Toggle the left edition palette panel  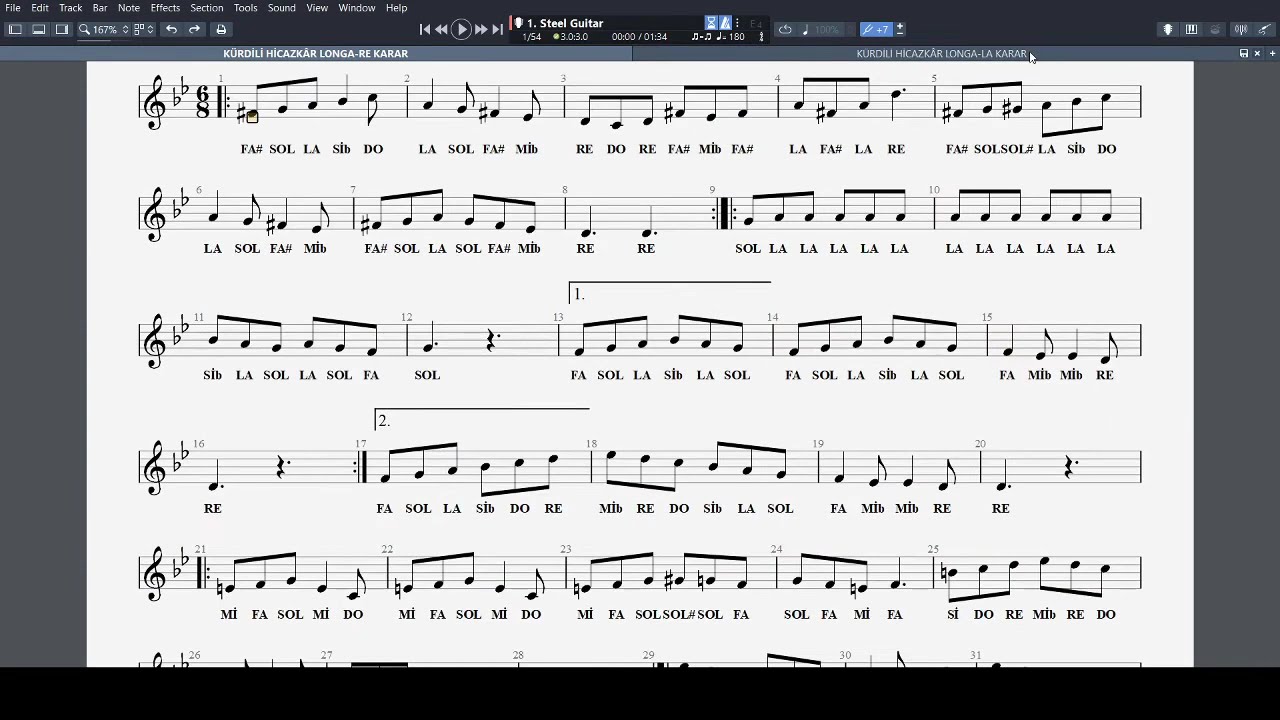15,29
